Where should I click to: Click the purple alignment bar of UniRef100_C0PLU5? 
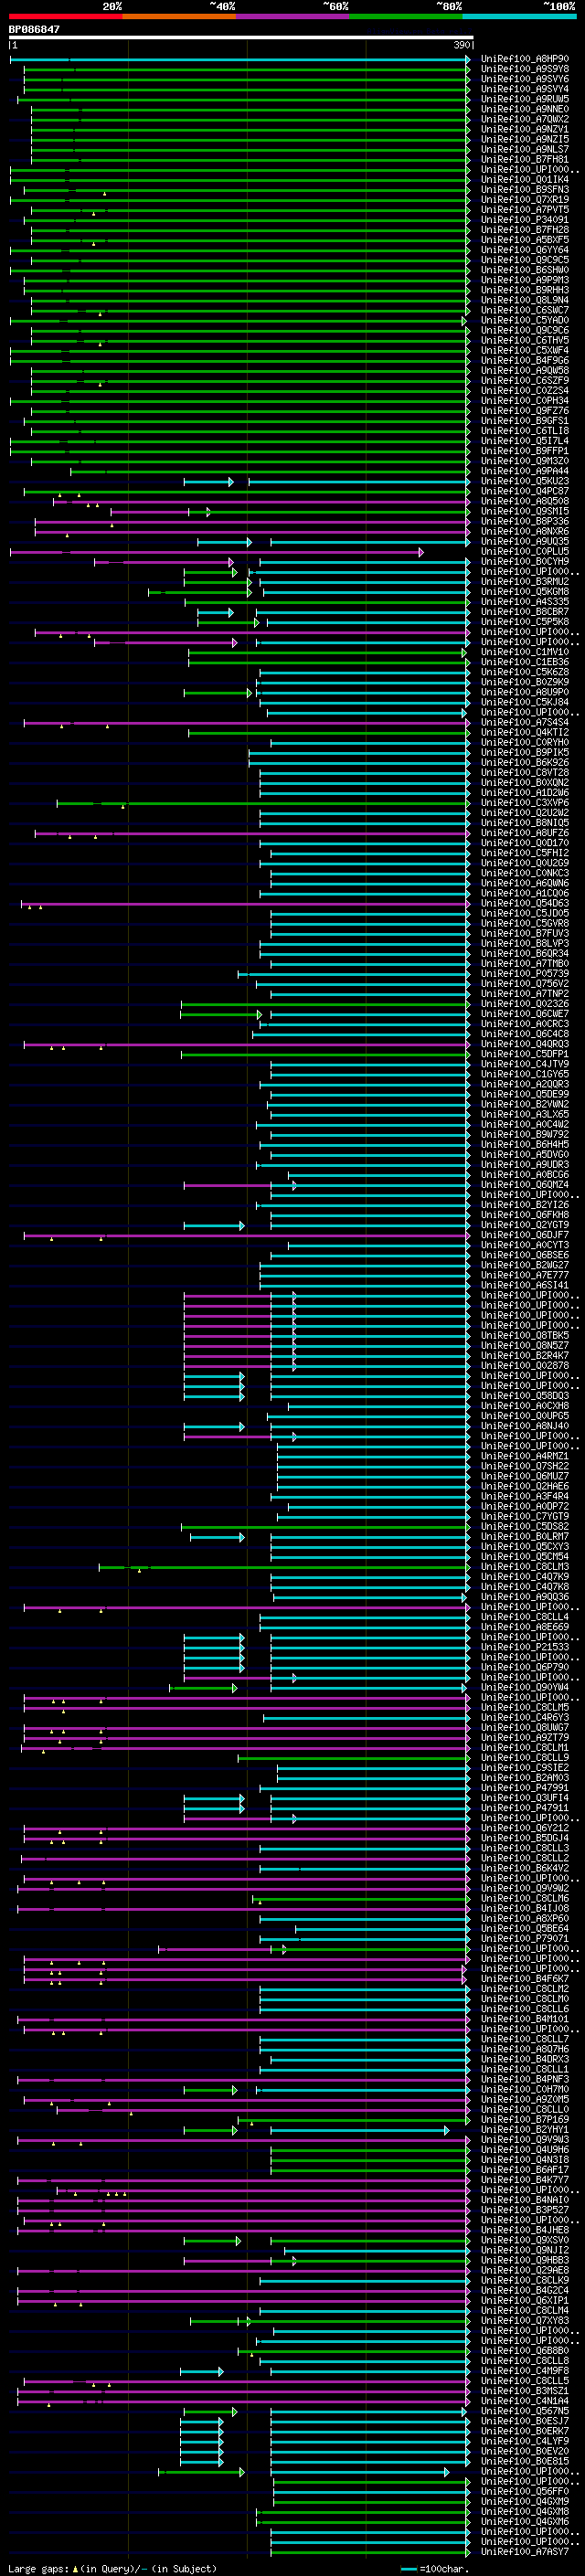click(217, 552)
